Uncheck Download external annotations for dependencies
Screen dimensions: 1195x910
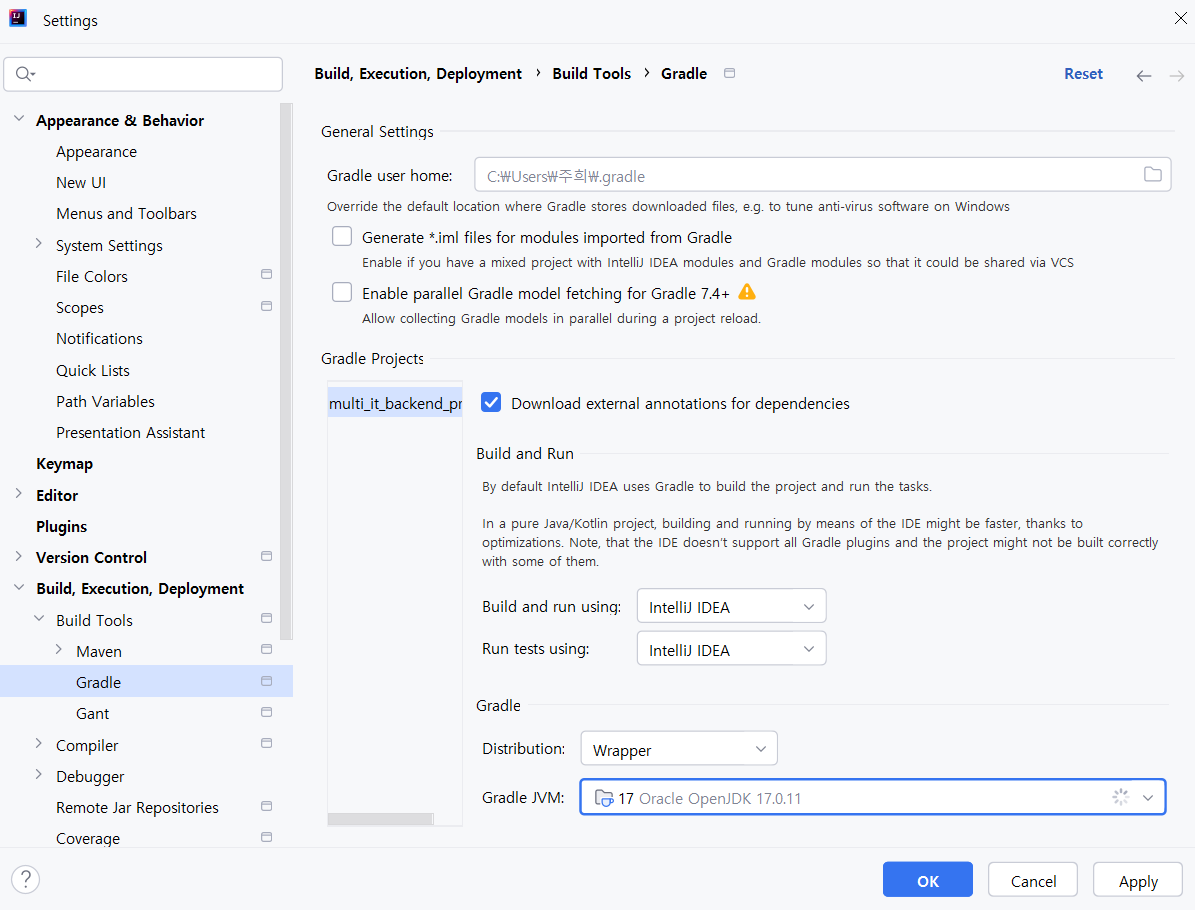click(492, 402)
